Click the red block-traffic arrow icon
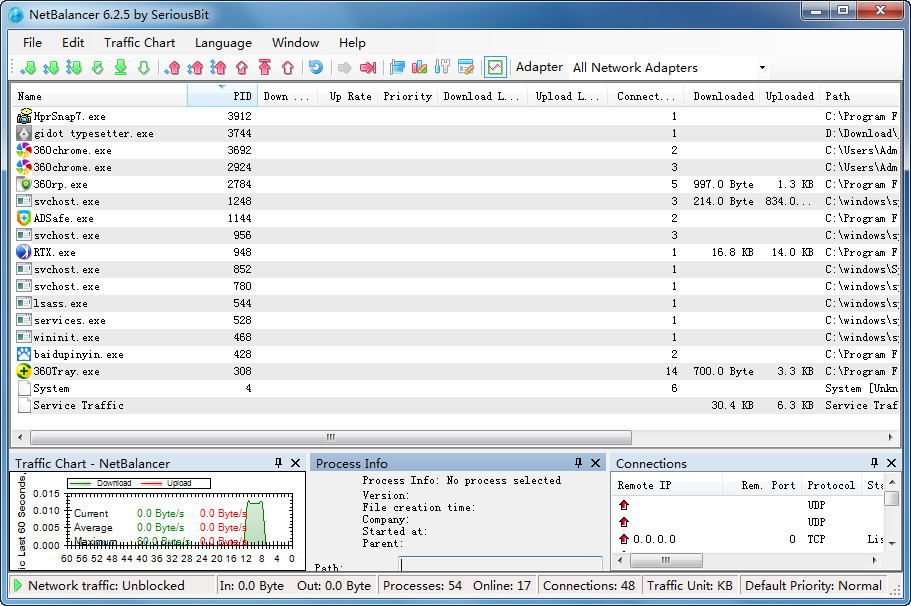This screenshot has width=911, height=606. (367, 68)
